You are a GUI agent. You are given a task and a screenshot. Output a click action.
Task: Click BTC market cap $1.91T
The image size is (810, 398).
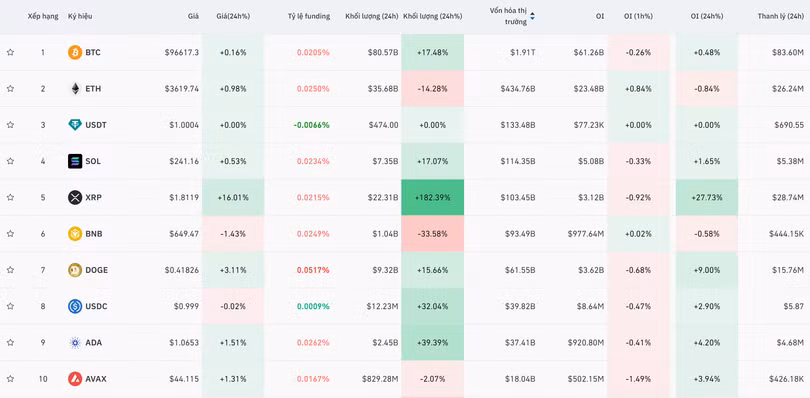(523, 52)
